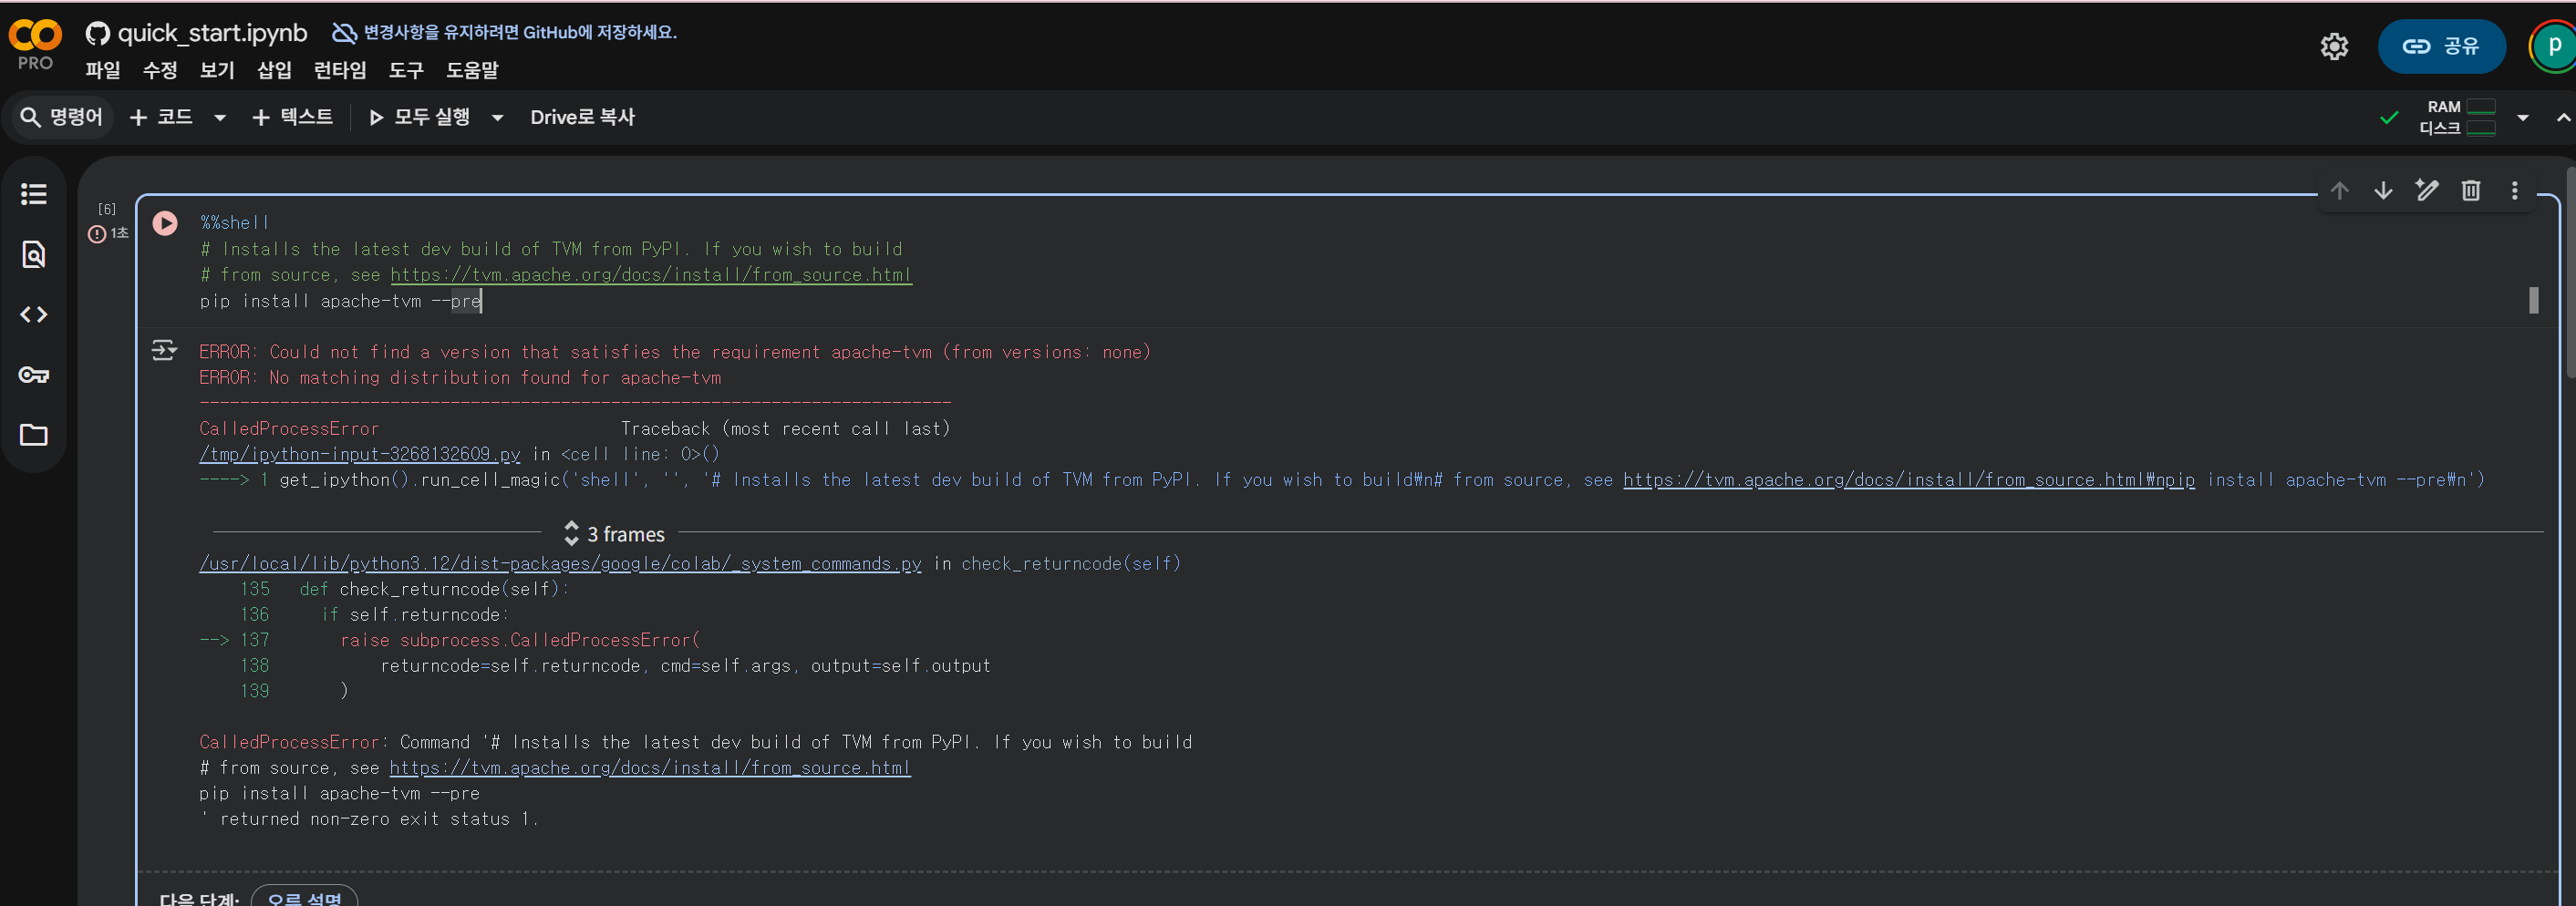Open the code snippets sidebar icon
The height and width of the screenshot is (906, 2576).
click(34, 315)
